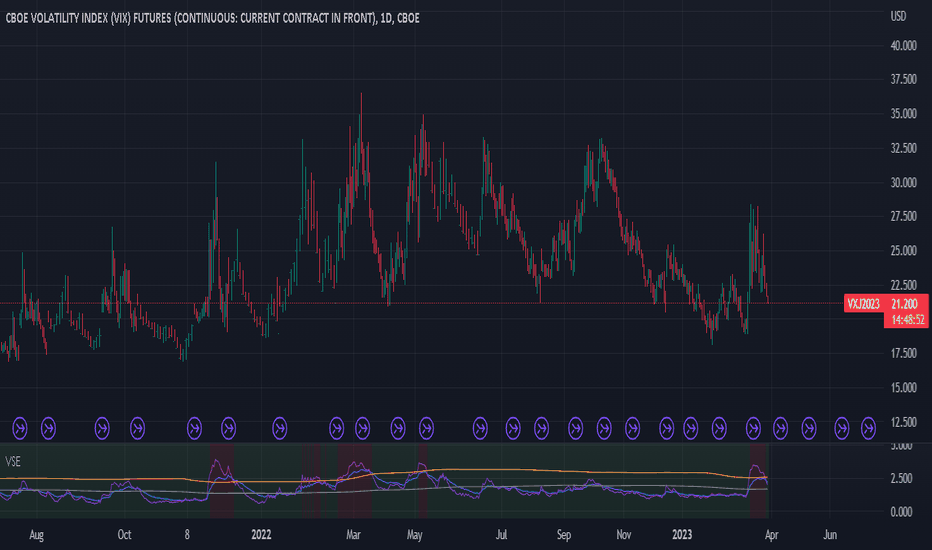
Task: Click the 12.500 price axis label
Action: (x=903, y=422)
